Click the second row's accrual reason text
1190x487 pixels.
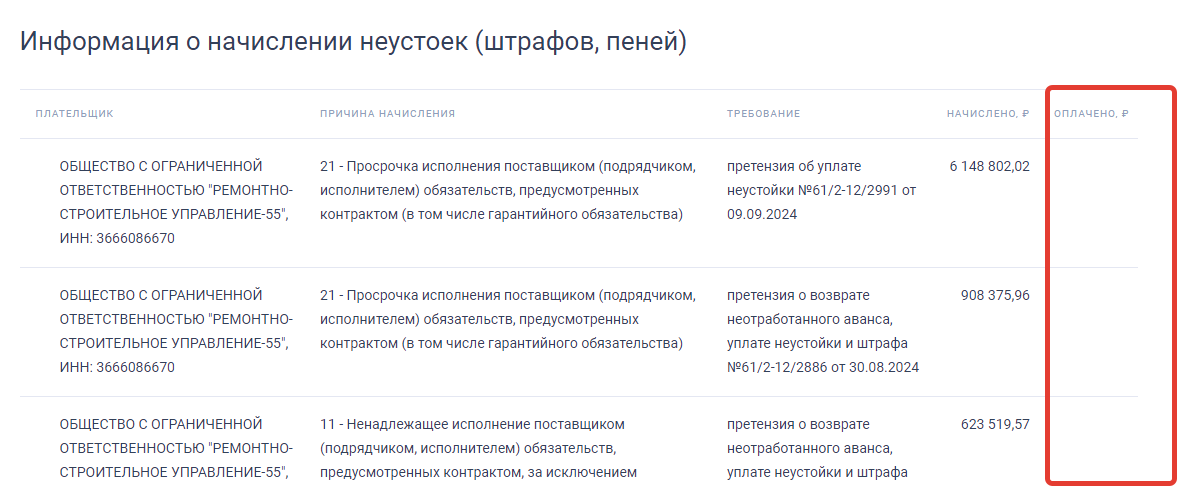coord(507,319)
